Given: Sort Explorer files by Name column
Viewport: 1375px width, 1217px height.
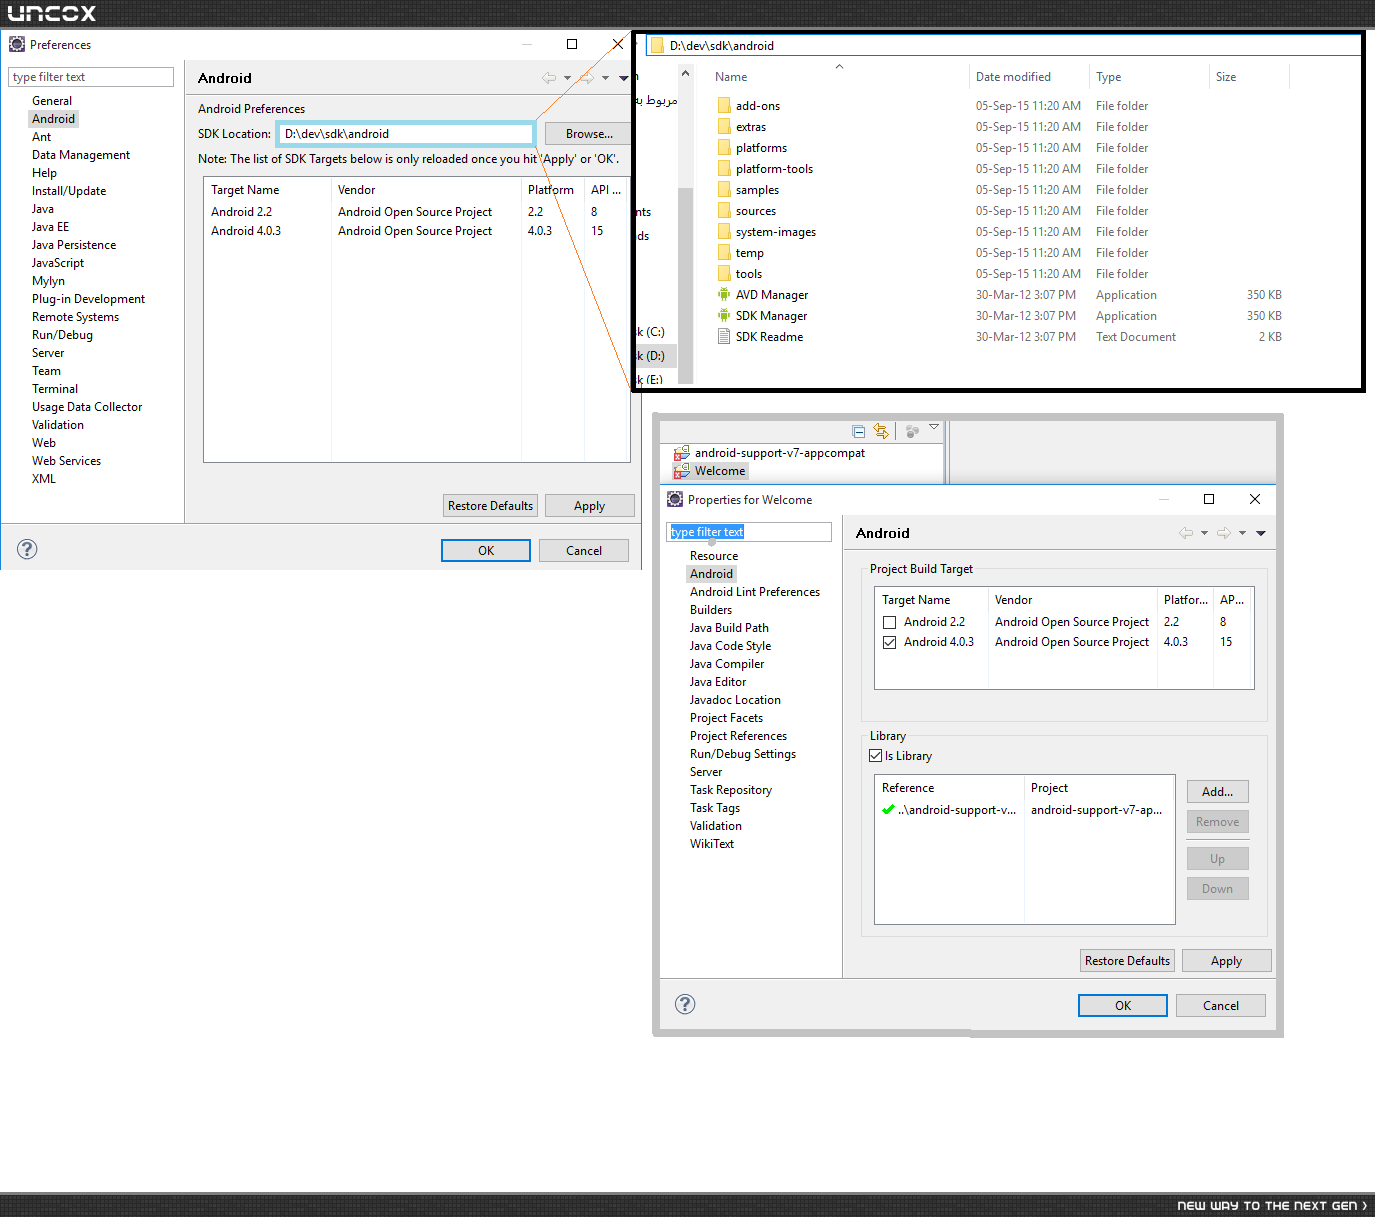Looking at the screenshot, I should coord(731,77).
